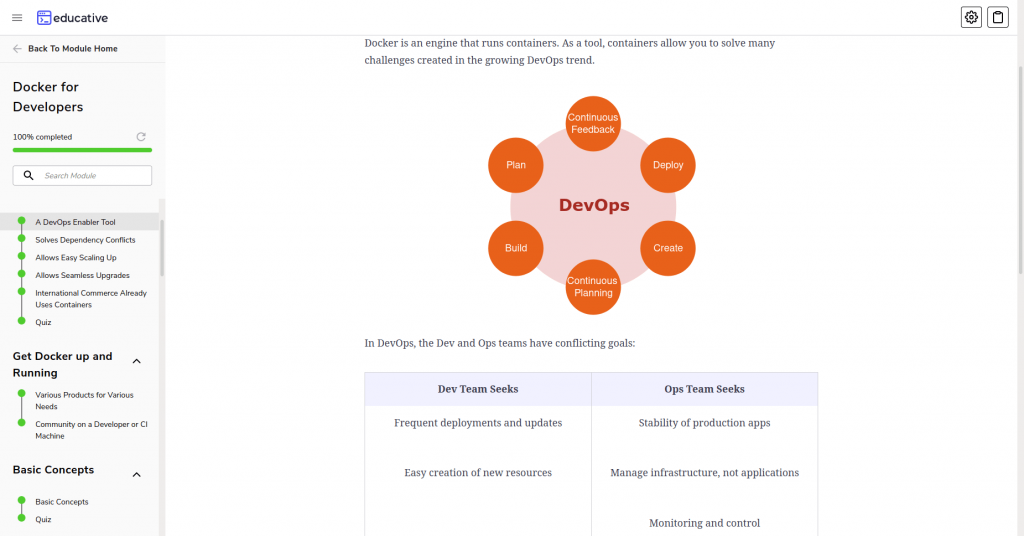Focus the Search Module field
This screenshot has height=536, width=1024.
pyautogui.click(x=82, y=175)
